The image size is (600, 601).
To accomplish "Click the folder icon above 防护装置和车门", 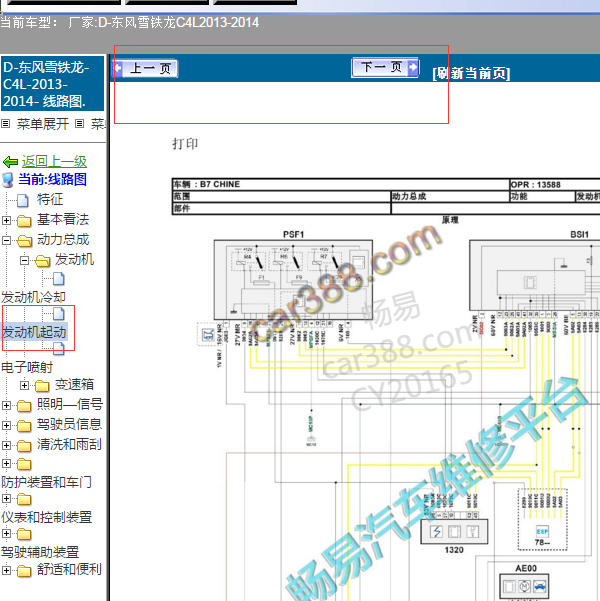I will [x=24, y=464].
